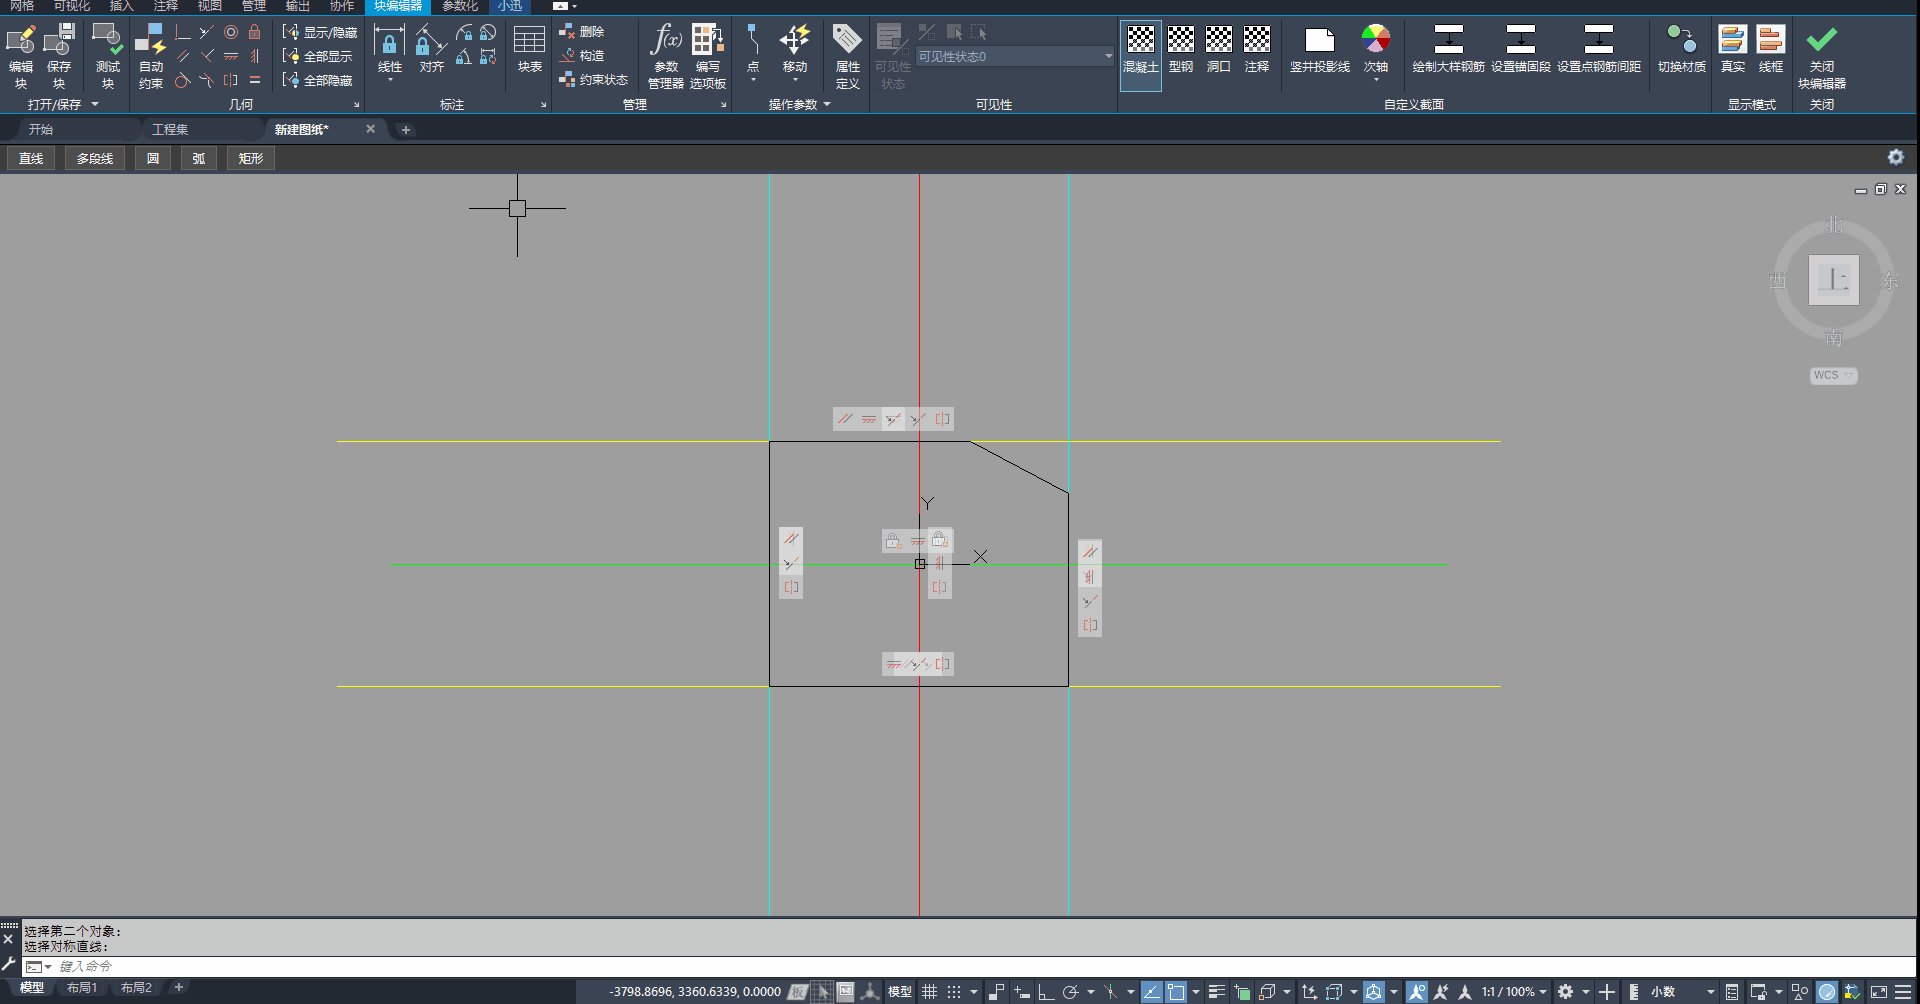Expand the Open/Save (打开/保存) panel arrow
Screen dimensions: 1920x1004
[x=95, y=104]
